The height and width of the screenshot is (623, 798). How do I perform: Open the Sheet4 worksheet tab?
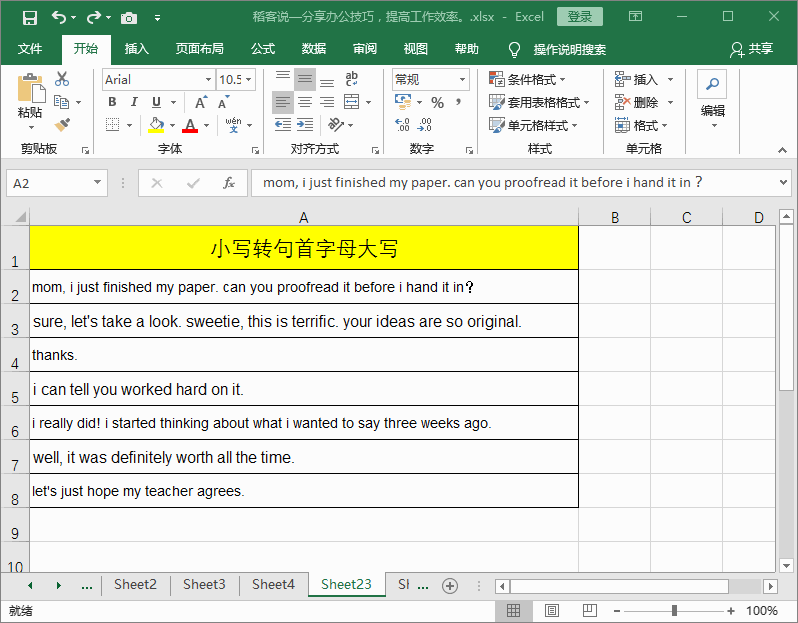click(x=273, y=585)
